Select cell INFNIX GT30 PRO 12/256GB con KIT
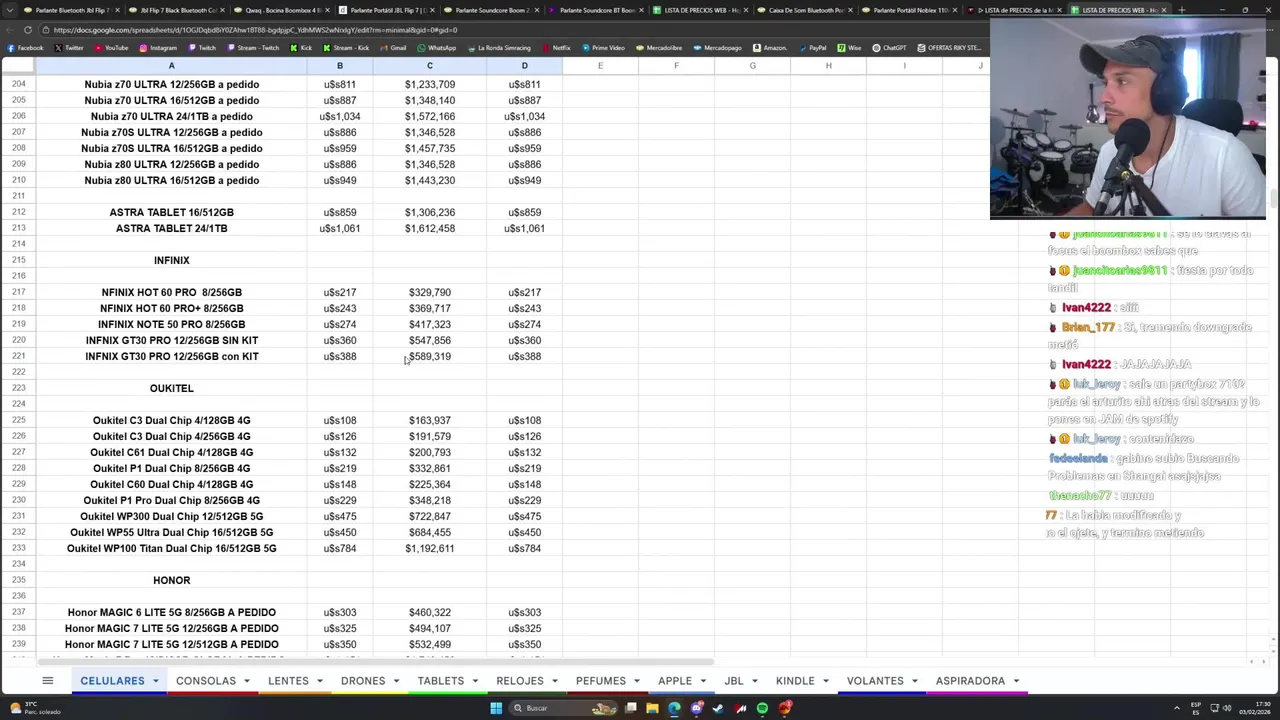Screen dimensions: 1280x720 pos(171,356)
